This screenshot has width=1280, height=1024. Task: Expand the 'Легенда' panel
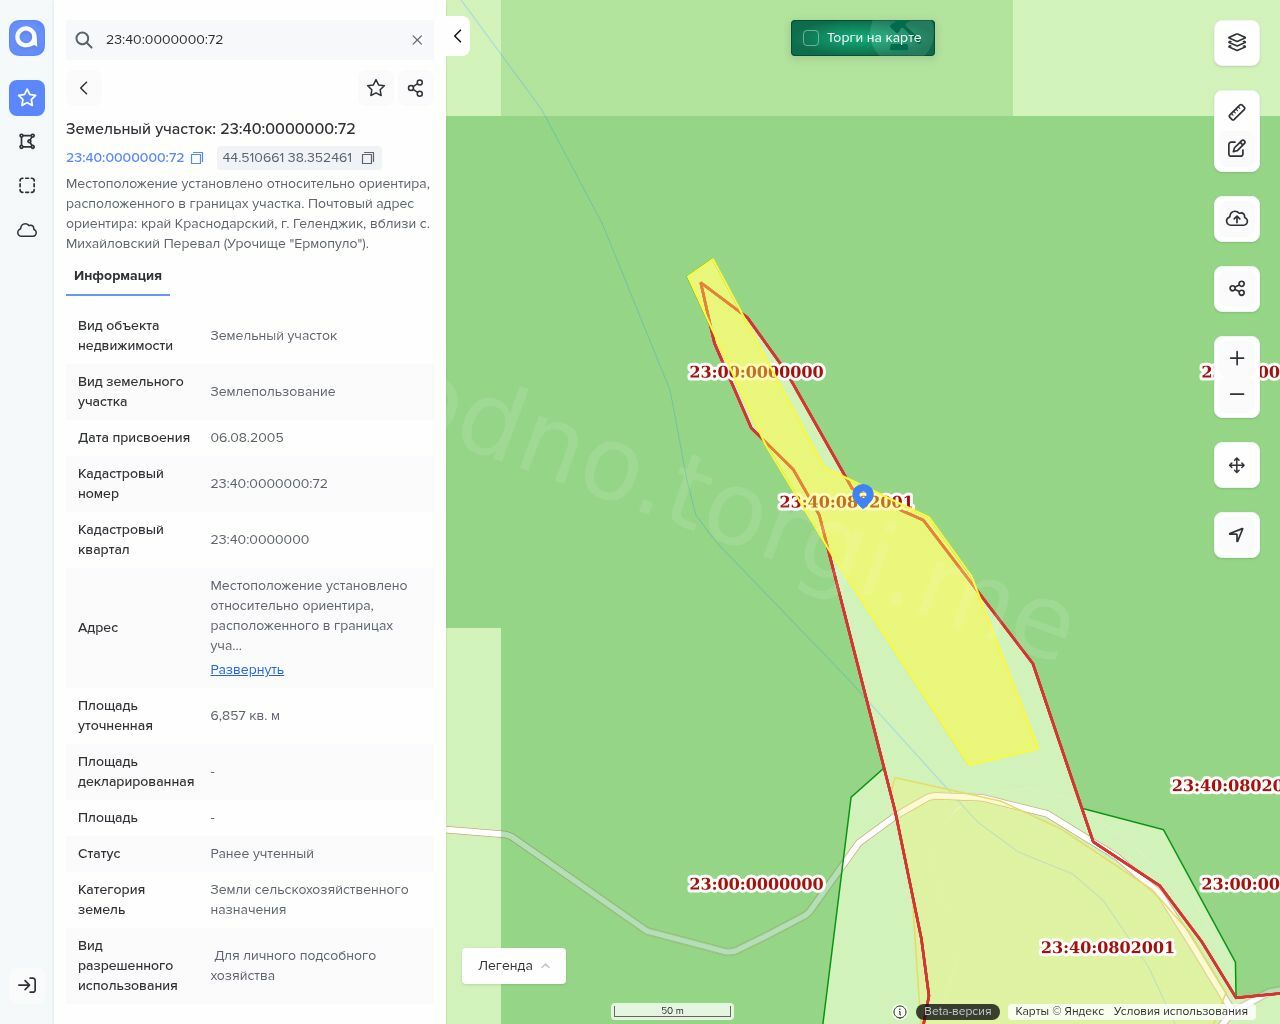click(513, 965)
